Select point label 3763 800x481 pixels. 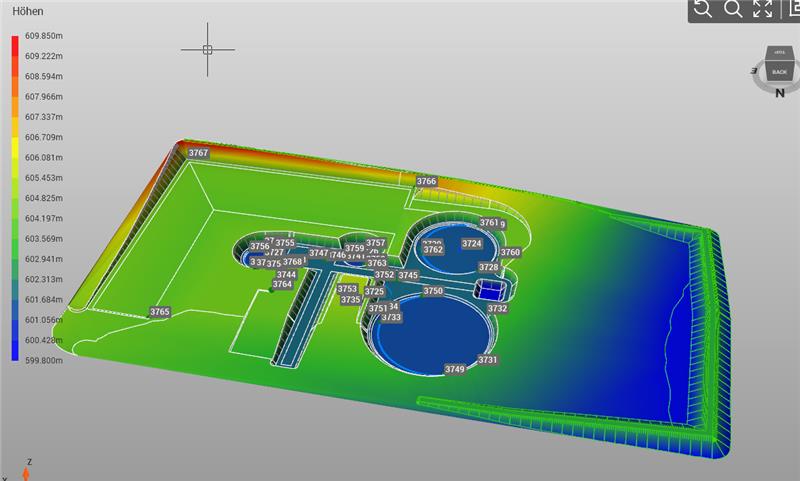[x=377, y=263]
